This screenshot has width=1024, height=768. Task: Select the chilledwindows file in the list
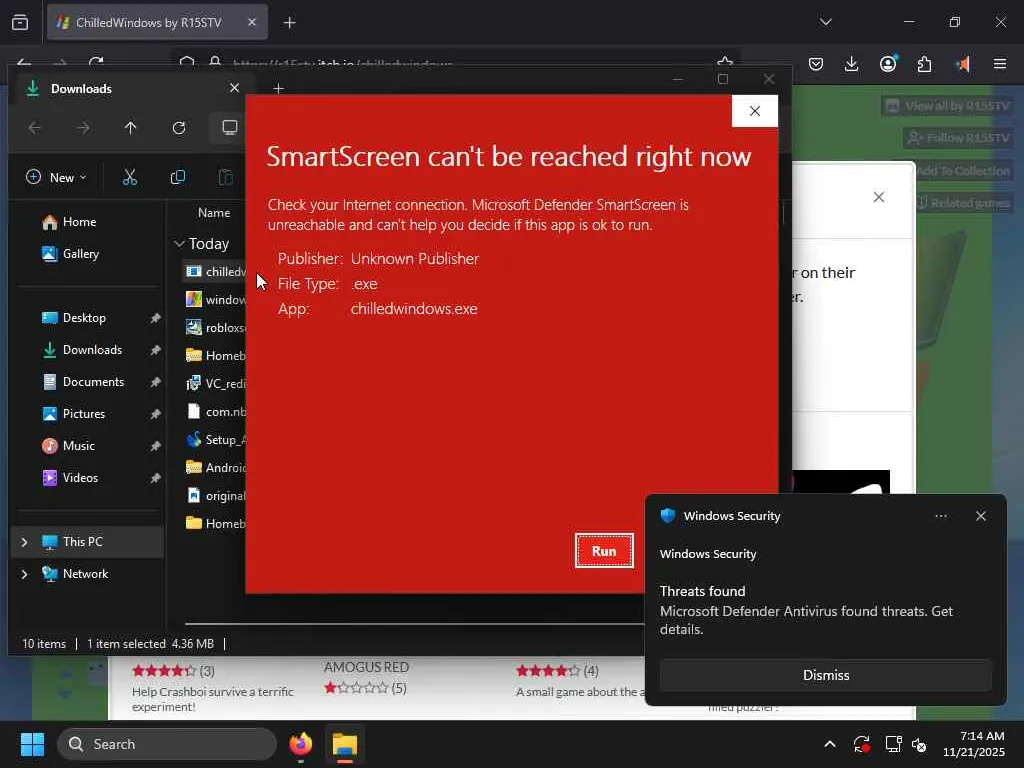pyautogui.click(x=216, y=272)
